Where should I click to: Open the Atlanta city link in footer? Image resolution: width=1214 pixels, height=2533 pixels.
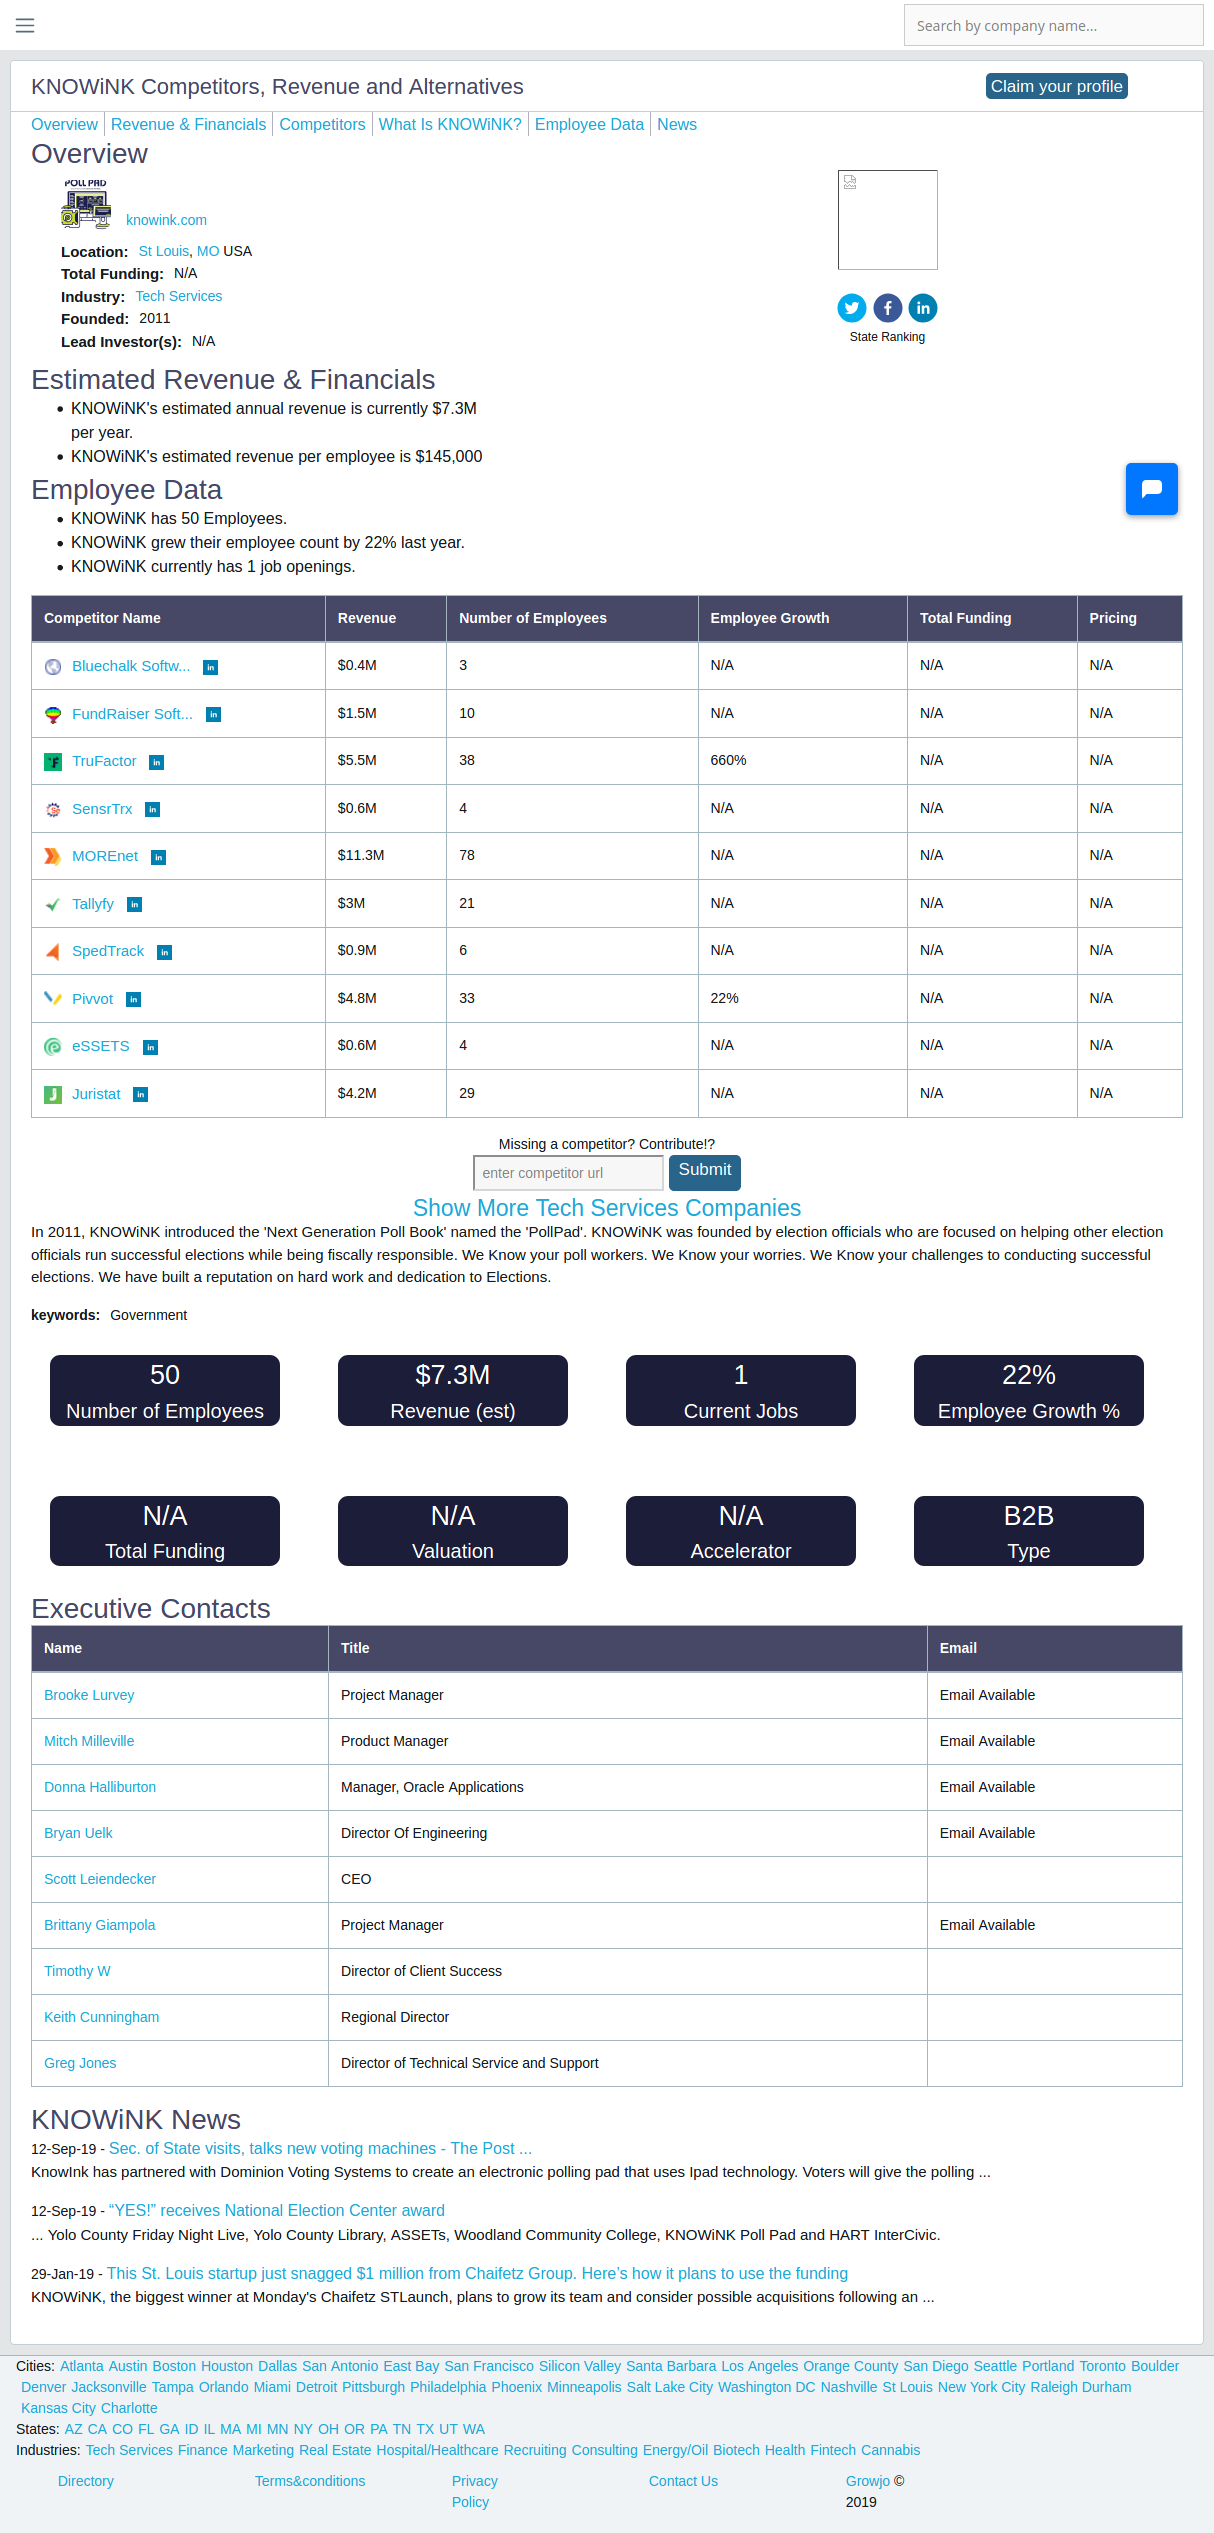(82, 2366)
